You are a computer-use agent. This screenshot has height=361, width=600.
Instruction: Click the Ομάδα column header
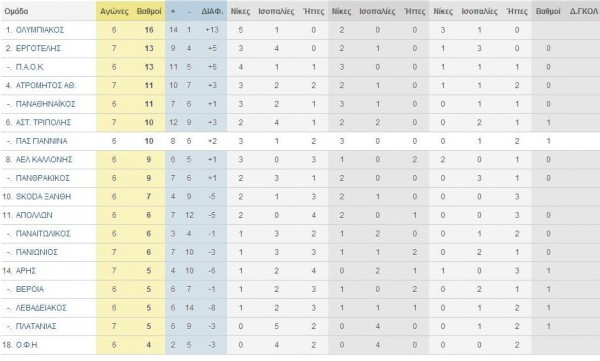[16, 11]
